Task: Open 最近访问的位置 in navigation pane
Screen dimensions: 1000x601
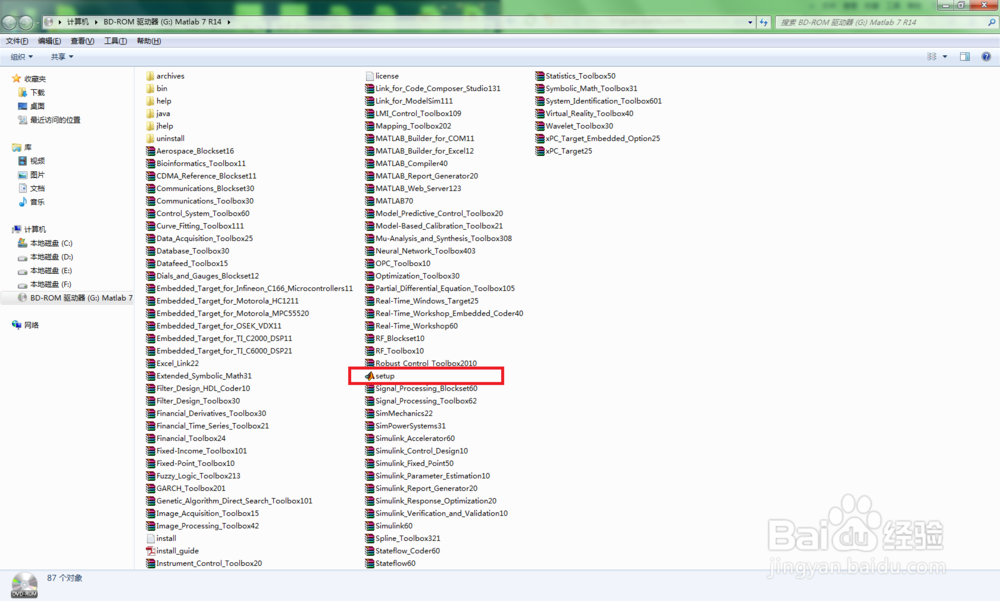Action: tap(55, 120)
